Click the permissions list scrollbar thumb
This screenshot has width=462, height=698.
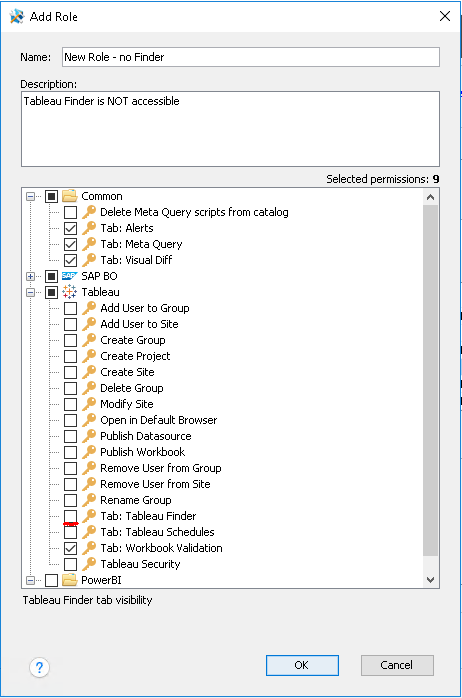430,381
